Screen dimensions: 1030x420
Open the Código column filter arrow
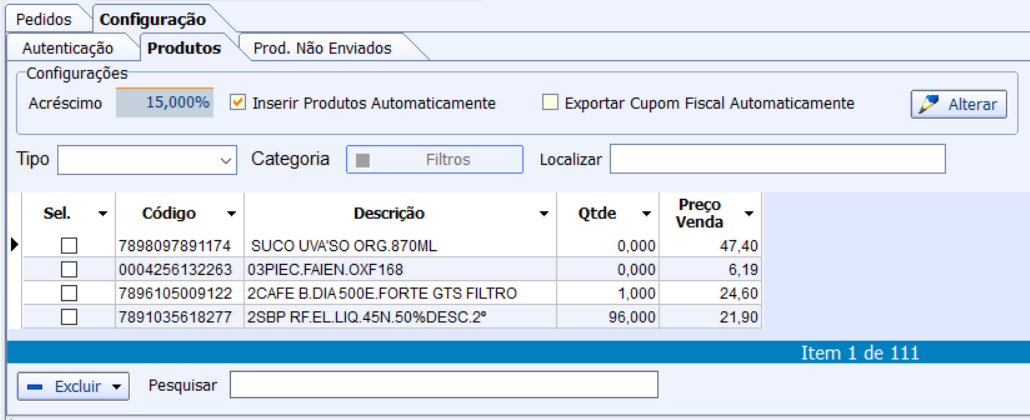(x=231, y=214)
